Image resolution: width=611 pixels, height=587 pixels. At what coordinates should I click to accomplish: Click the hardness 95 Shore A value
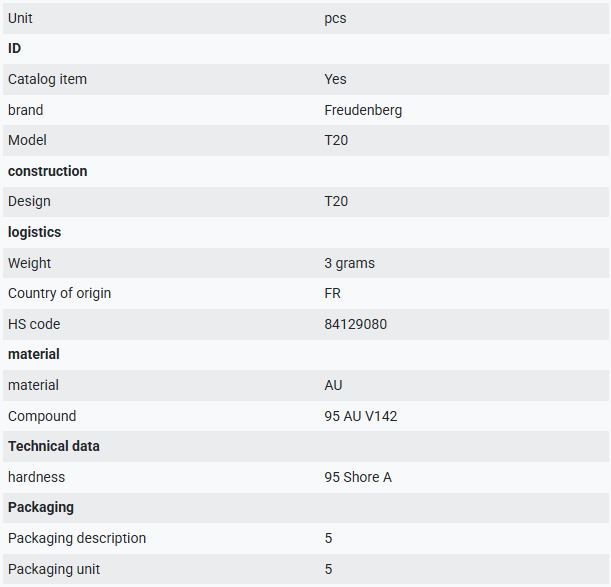[x=358, y=477]
